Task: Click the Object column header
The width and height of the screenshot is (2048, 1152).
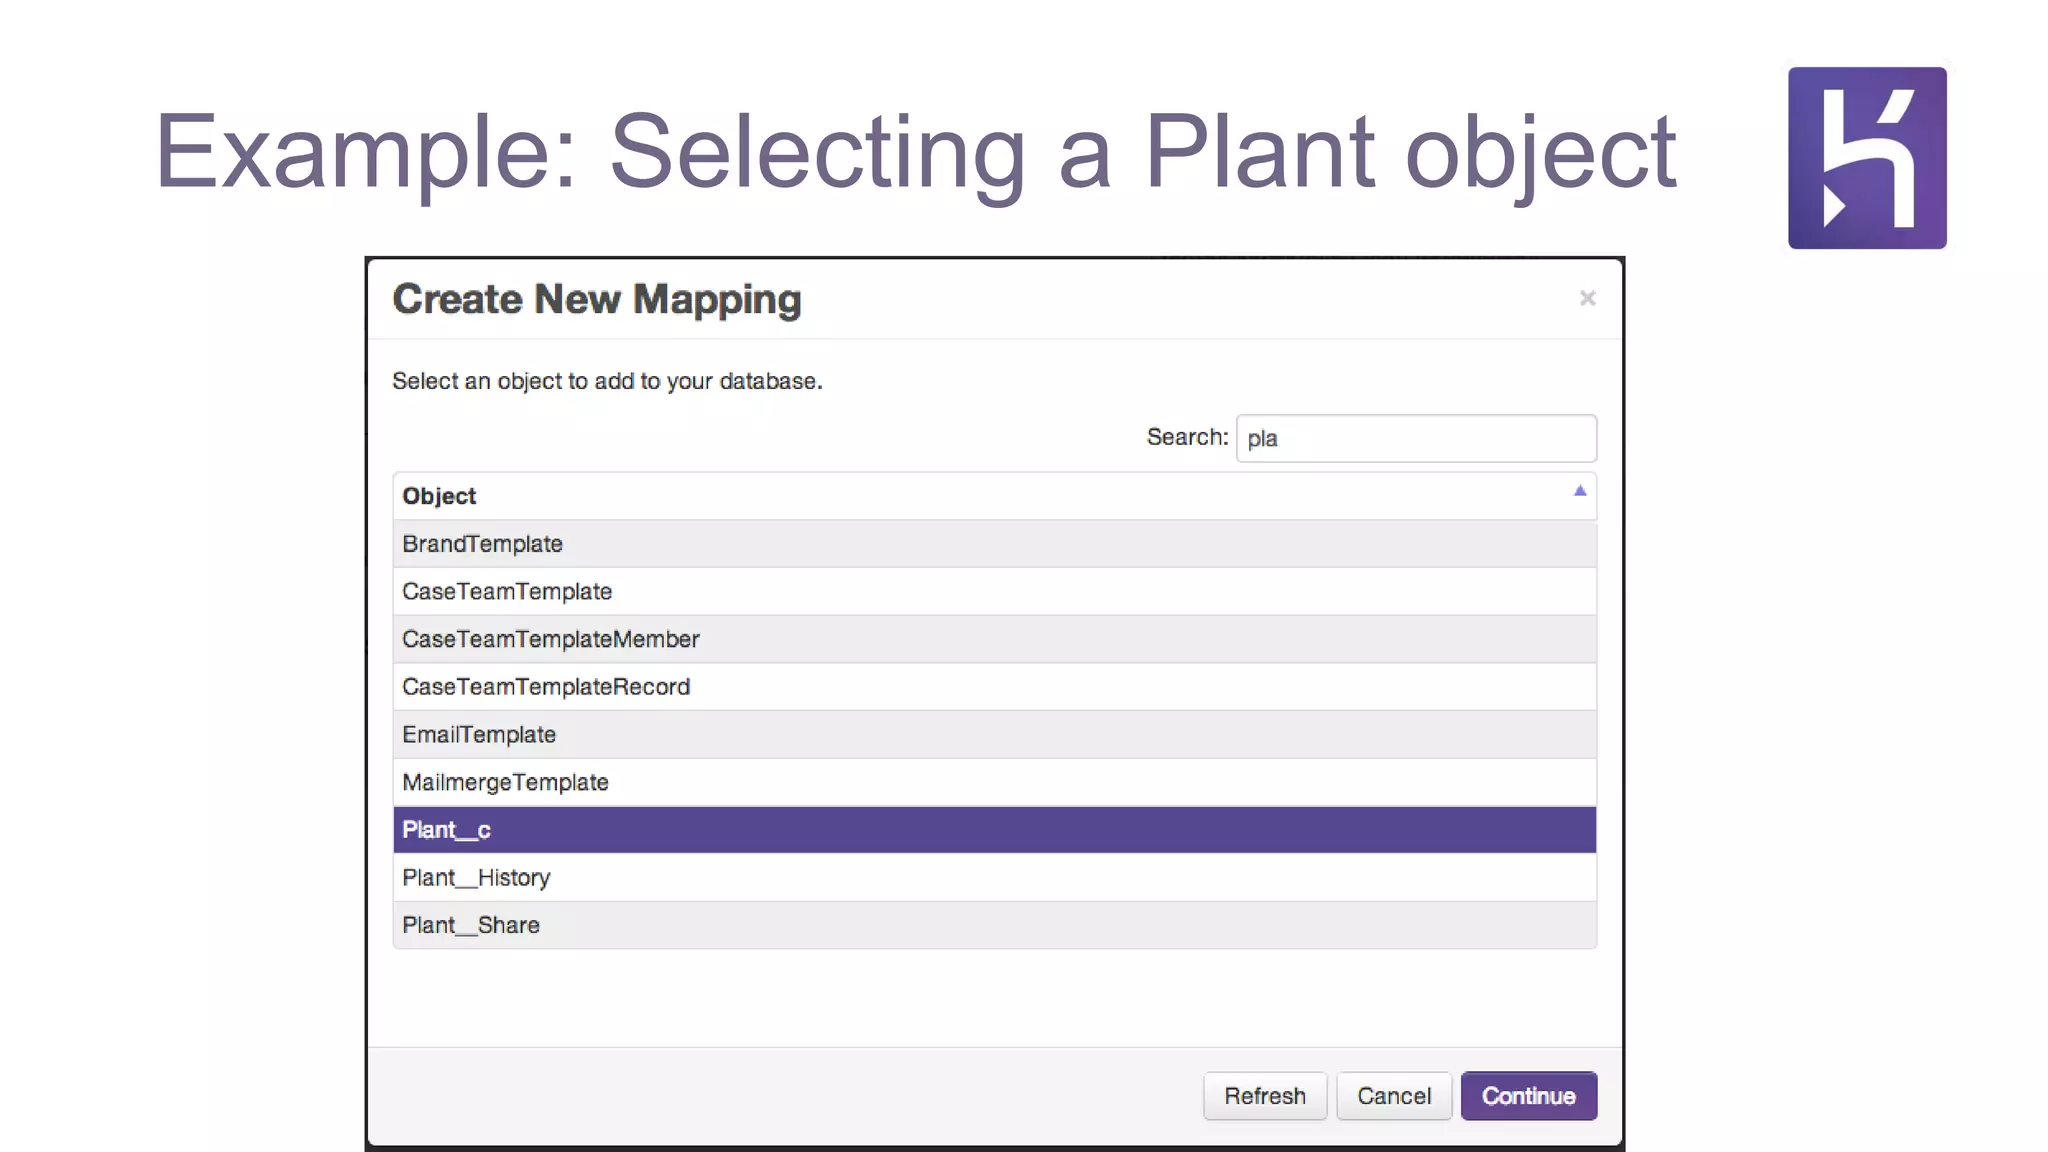Action: (995, 496)
